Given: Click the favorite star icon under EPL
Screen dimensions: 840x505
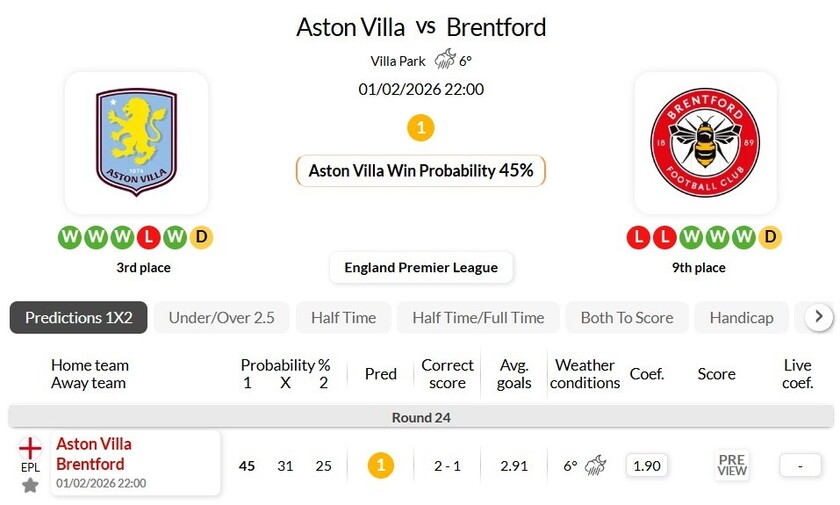Looking at the screenshot, I should coord(30,485).
